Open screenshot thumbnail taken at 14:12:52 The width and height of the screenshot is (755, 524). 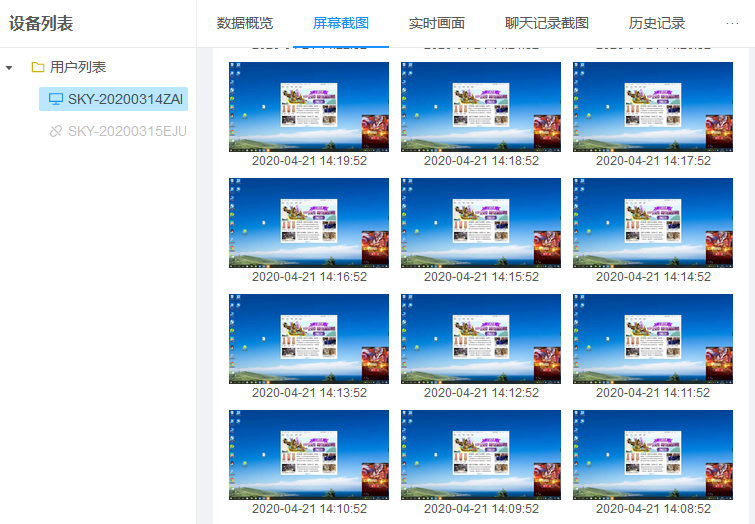(x=481, y=339)
